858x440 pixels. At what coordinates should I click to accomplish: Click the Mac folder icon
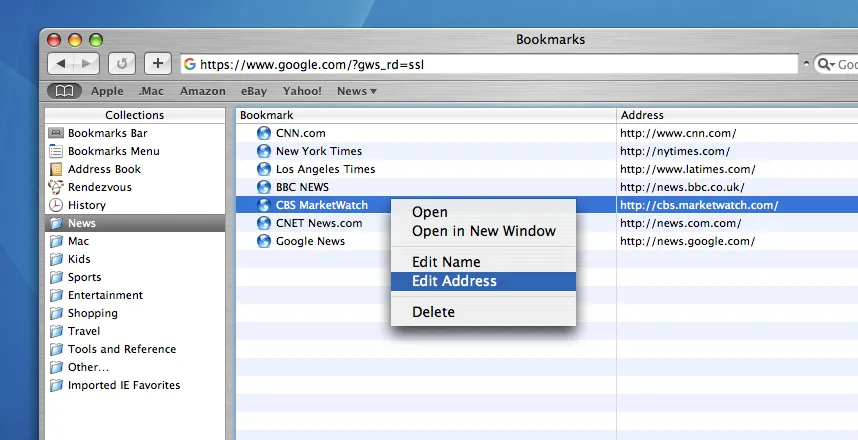click(56, 241)
